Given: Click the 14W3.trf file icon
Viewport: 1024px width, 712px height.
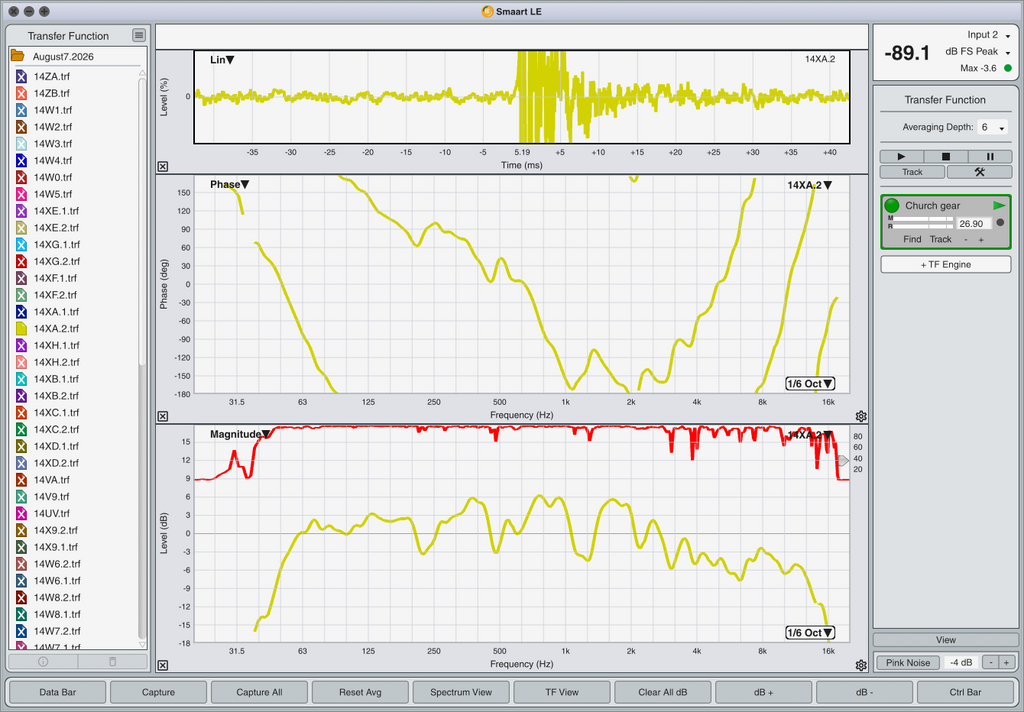Looking at the screenshot, I should point(21,144).
